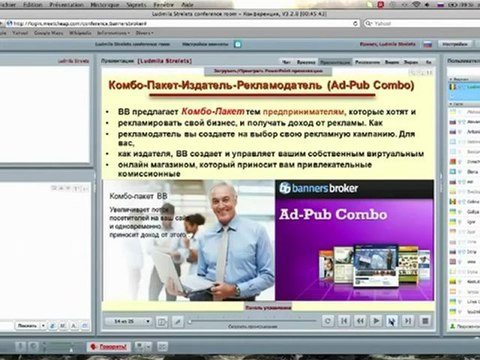This screenshot has width=480, height=360.
Task: Switch to the Drawing tab
Action: coord(367,62)
